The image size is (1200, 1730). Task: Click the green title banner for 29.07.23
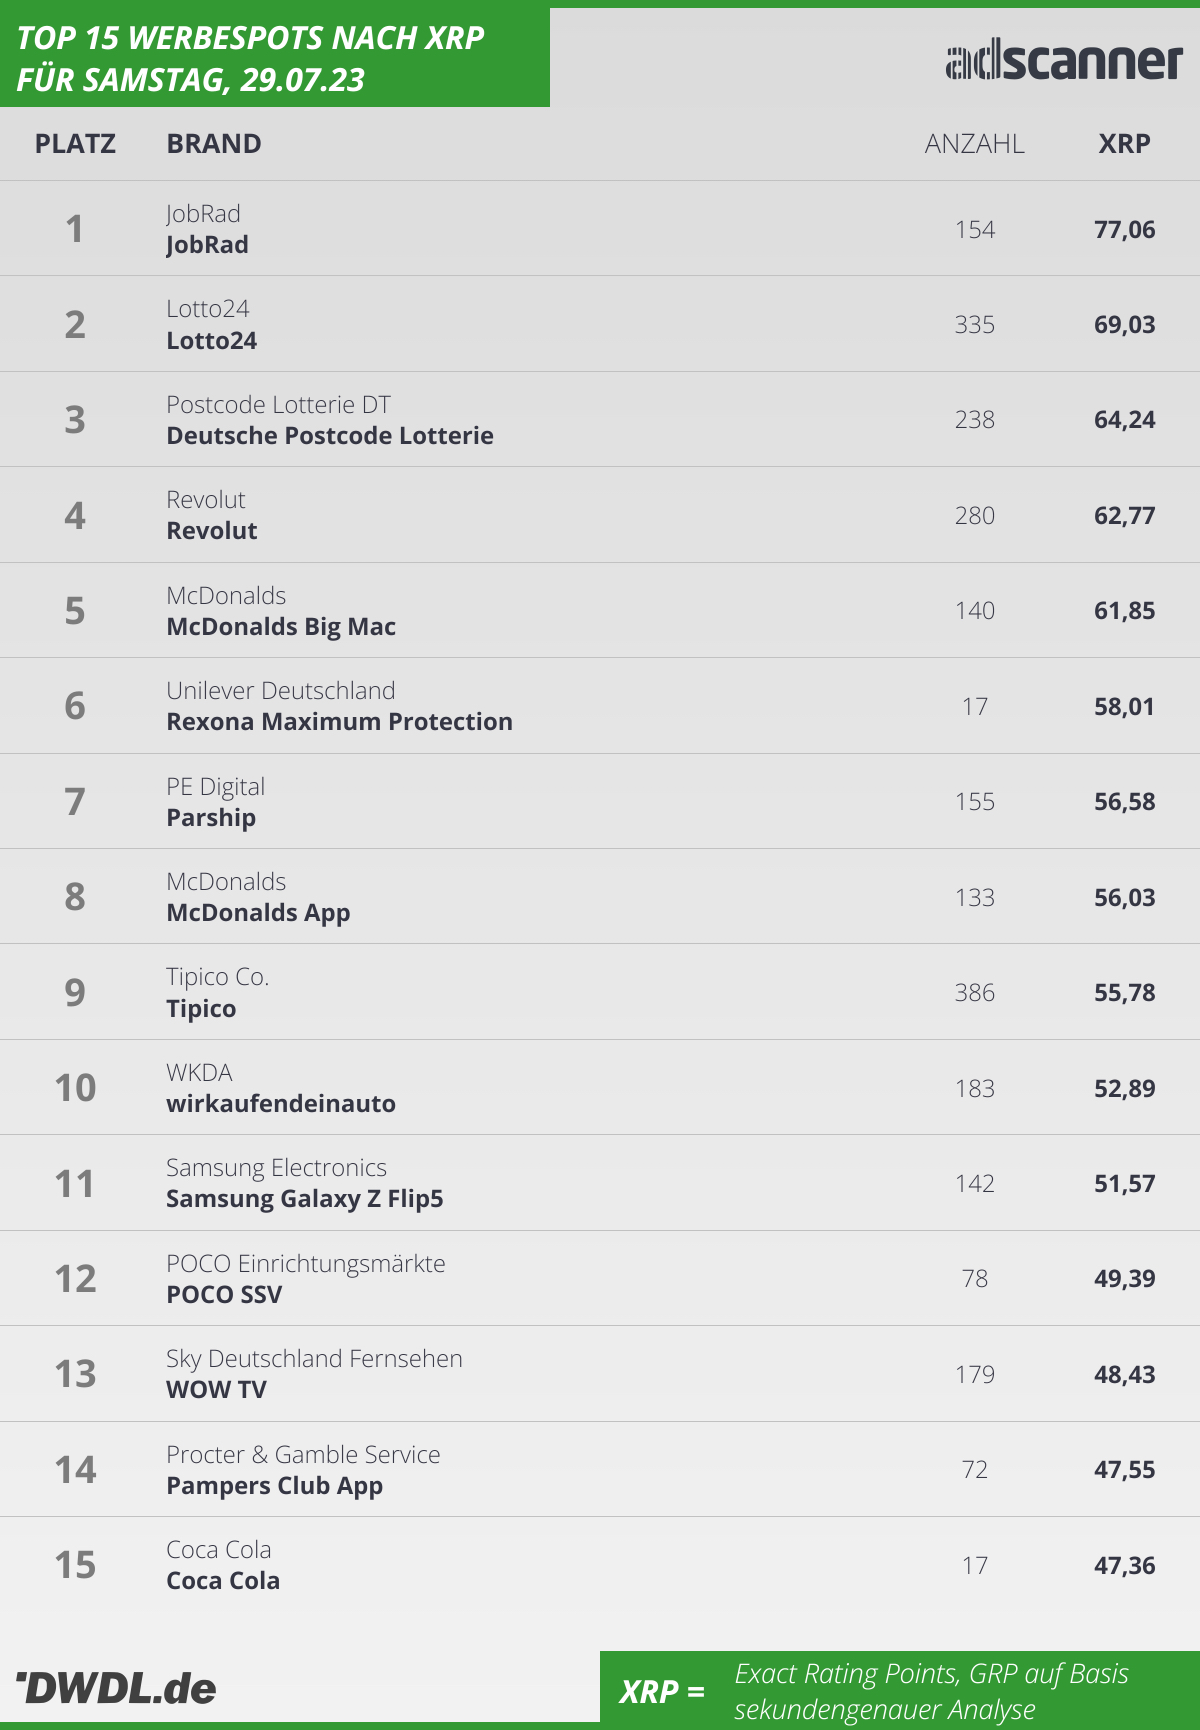click(275, 57)
